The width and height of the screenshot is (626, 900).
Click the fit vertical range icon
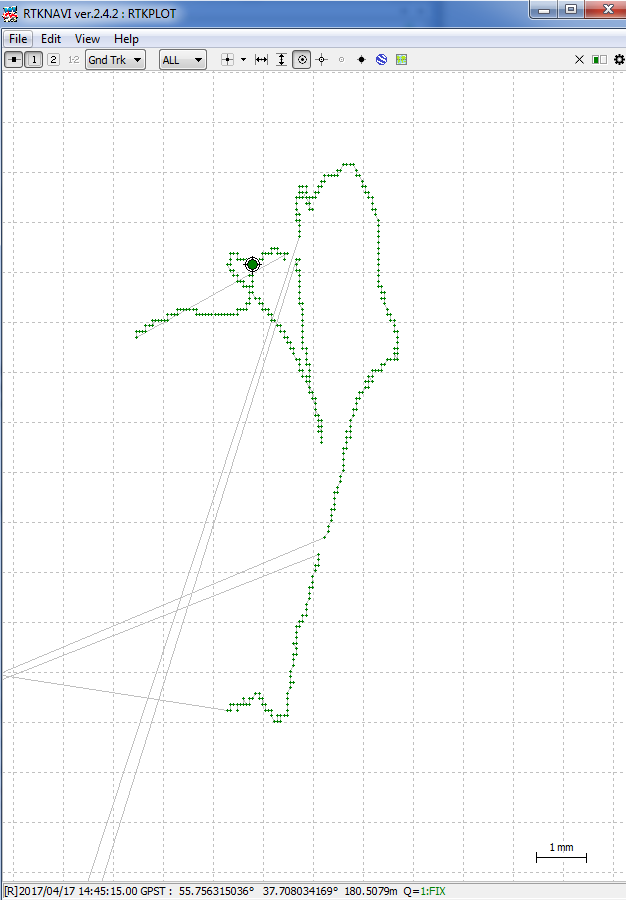click(x=281, y=60)
